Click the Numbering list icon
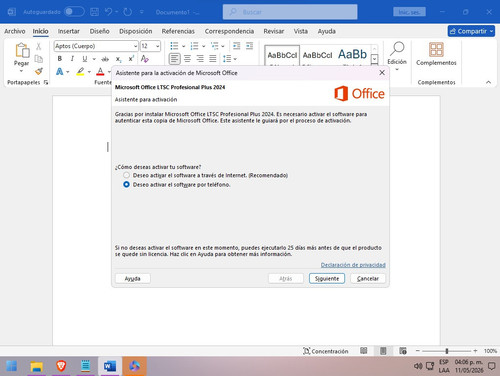 pyautogui.click(x=194, y=46)
